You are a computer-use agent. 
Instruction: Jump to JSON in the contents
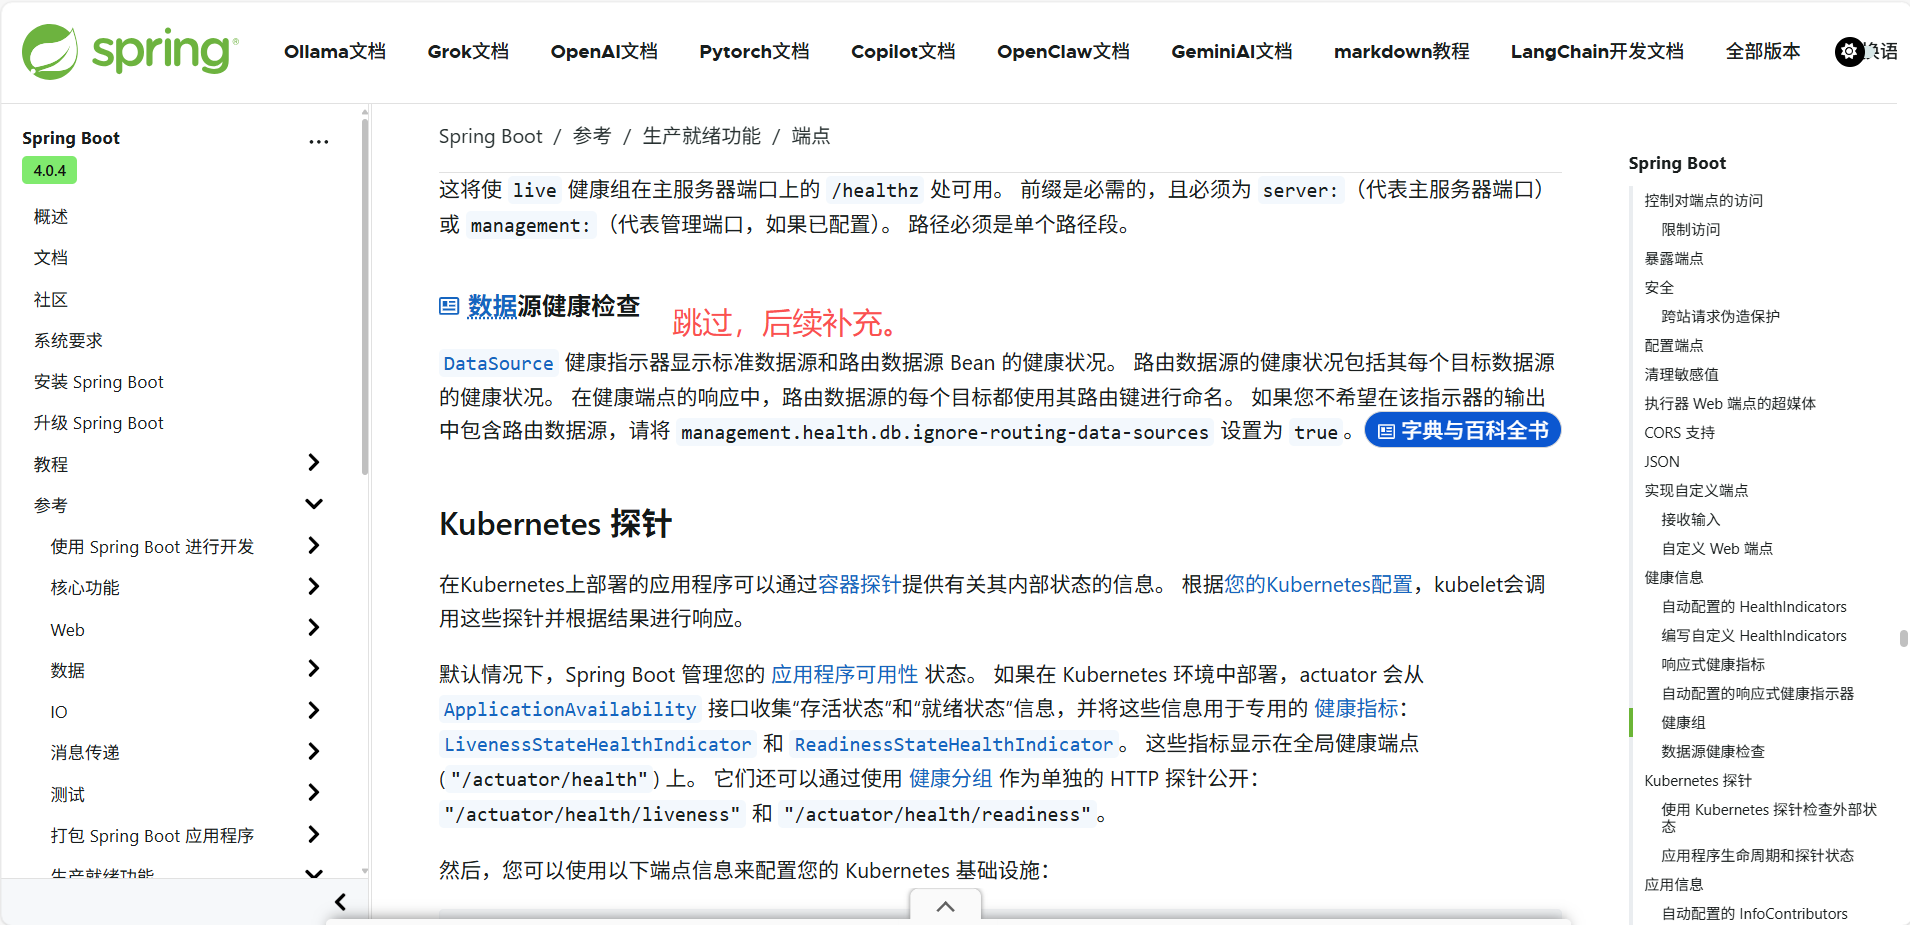tap(1662, 461)
